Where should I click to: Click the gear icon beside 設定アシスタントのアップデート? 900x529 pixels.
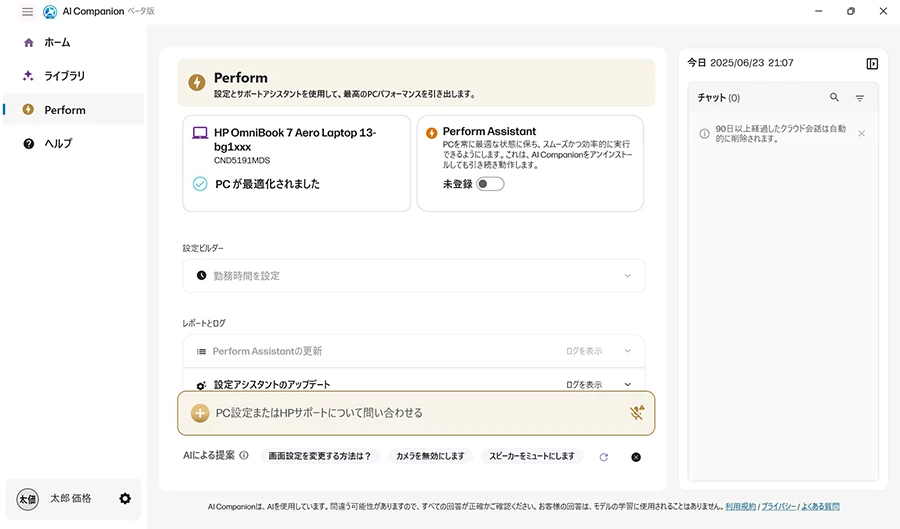point(201,386)
